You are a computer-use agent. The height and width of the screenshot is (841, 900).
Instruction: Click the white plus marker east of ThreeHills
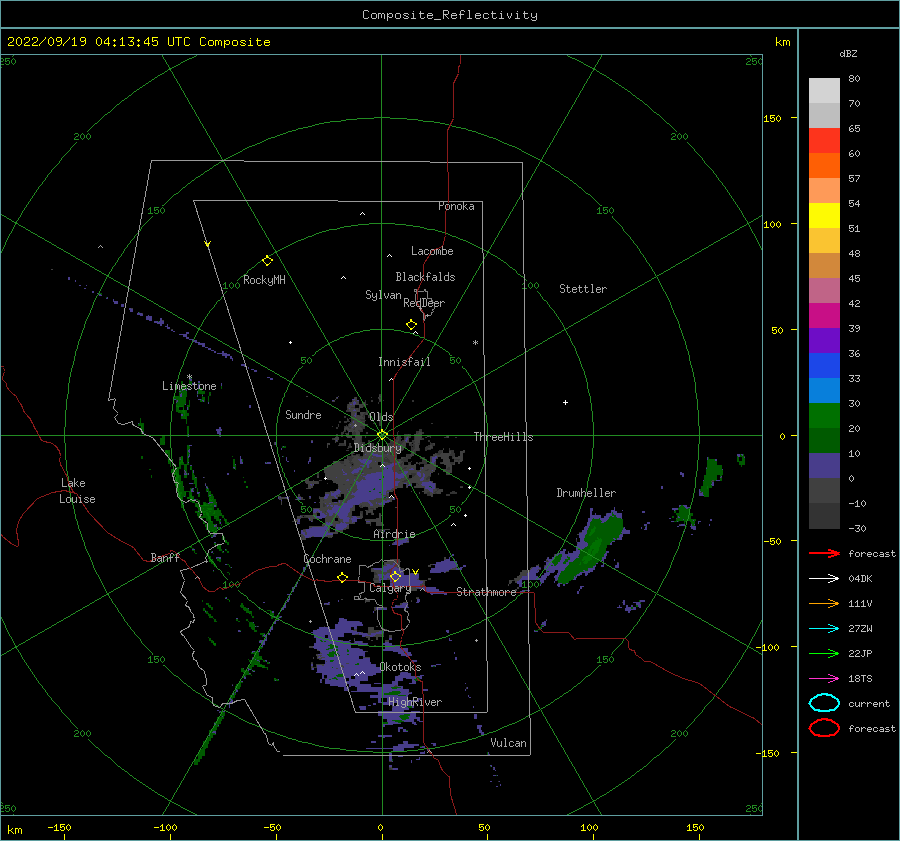coord(565,402)
